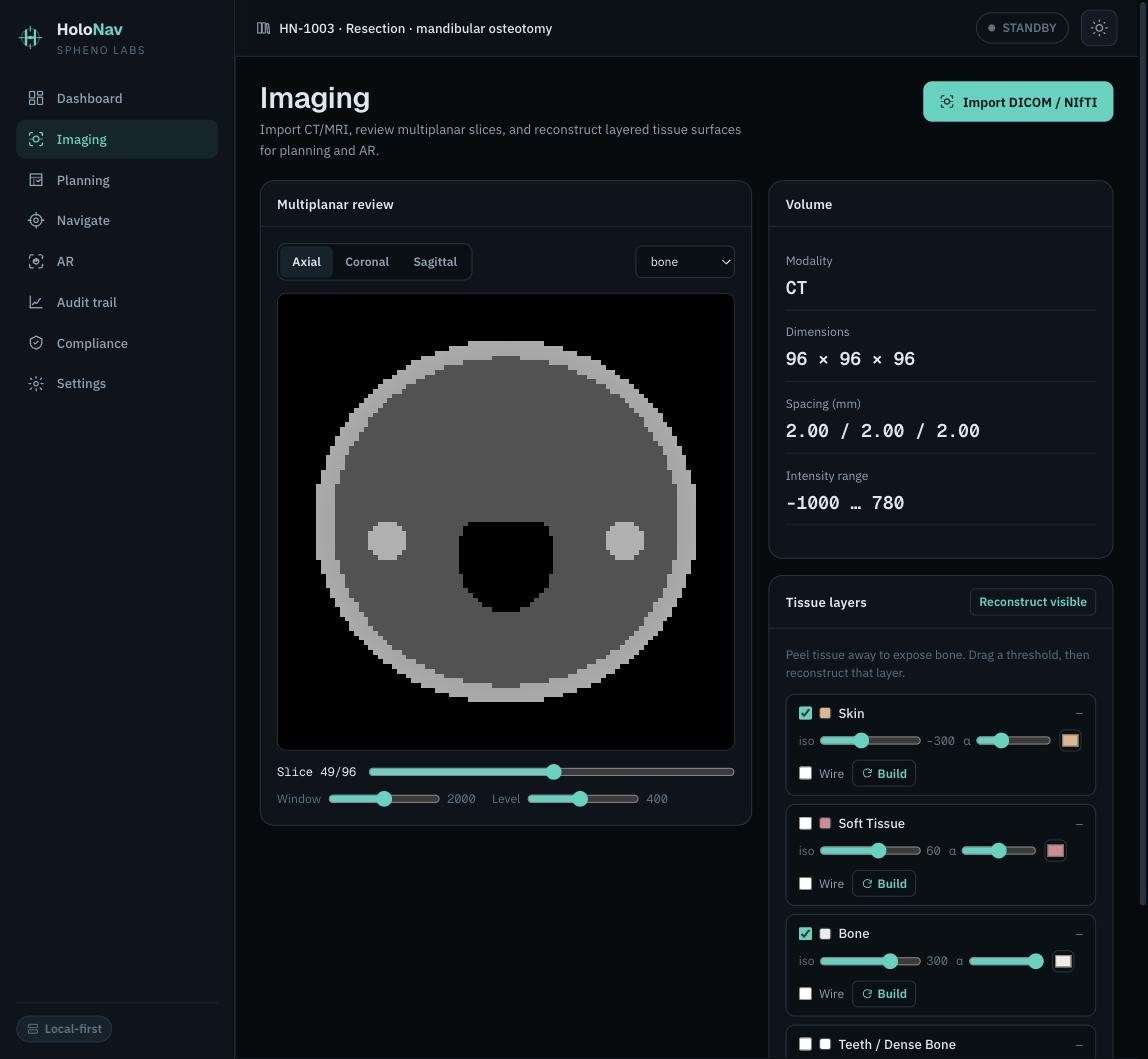Collapse the Skin layer card
The width and height of the screenshot is (1148, 1059).
point(1078,713)
